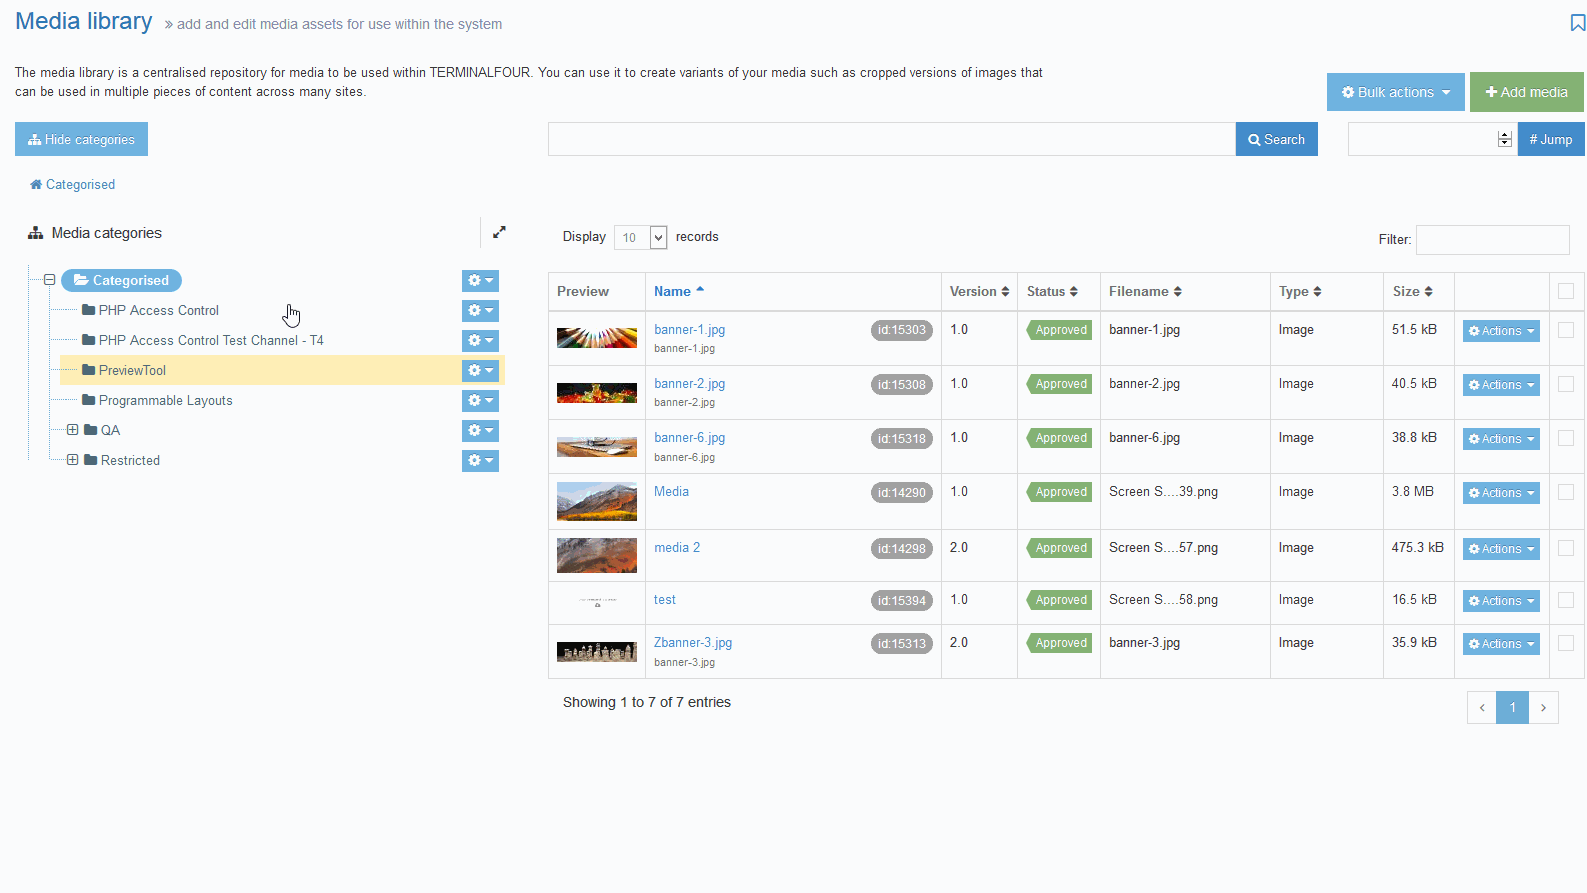This screenshot has width=1587, height=893.
Task: Click the Restricted folder icon
Action: click(91, 460)
